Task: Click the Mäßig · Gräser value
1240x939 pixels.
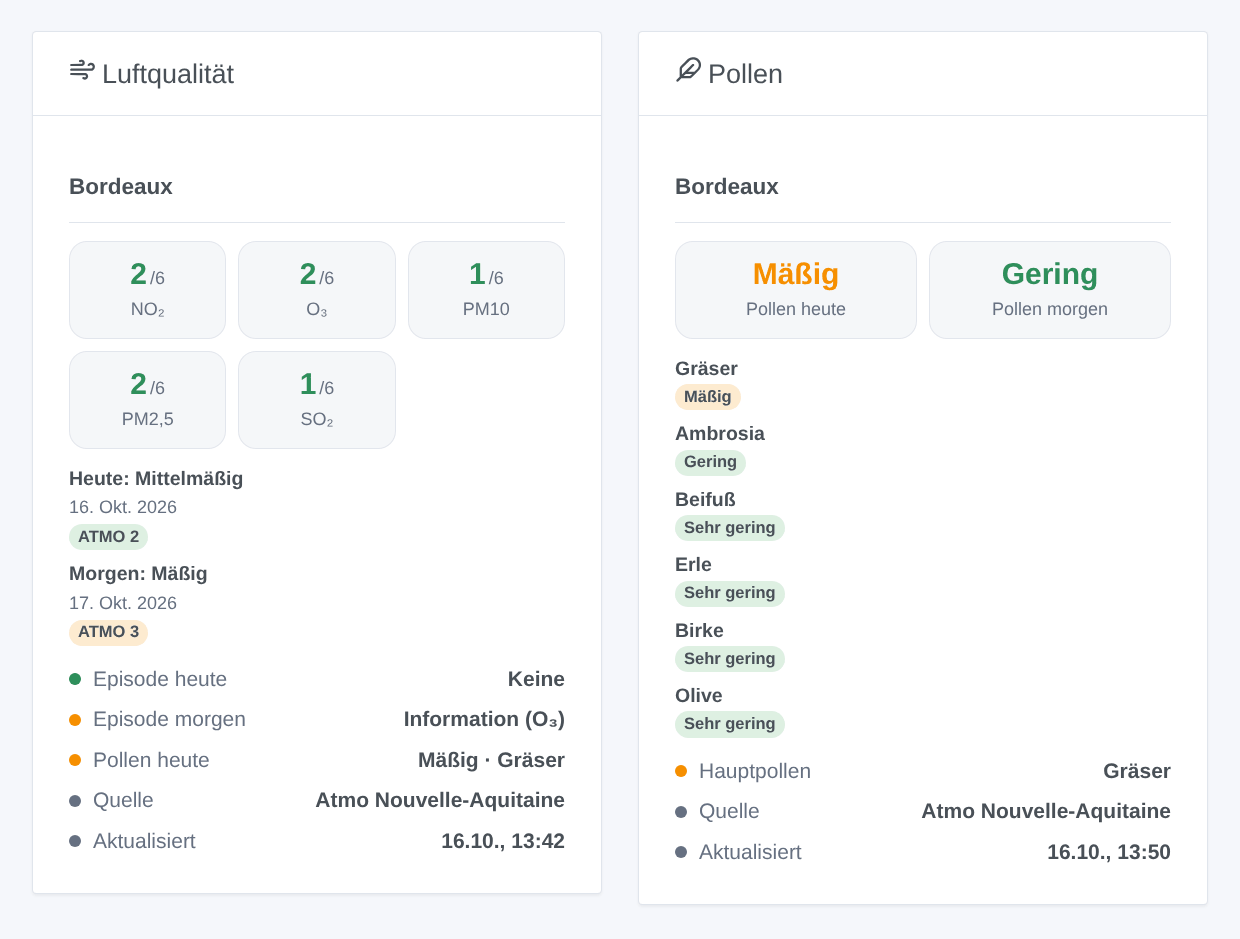Action: (491, 760)
